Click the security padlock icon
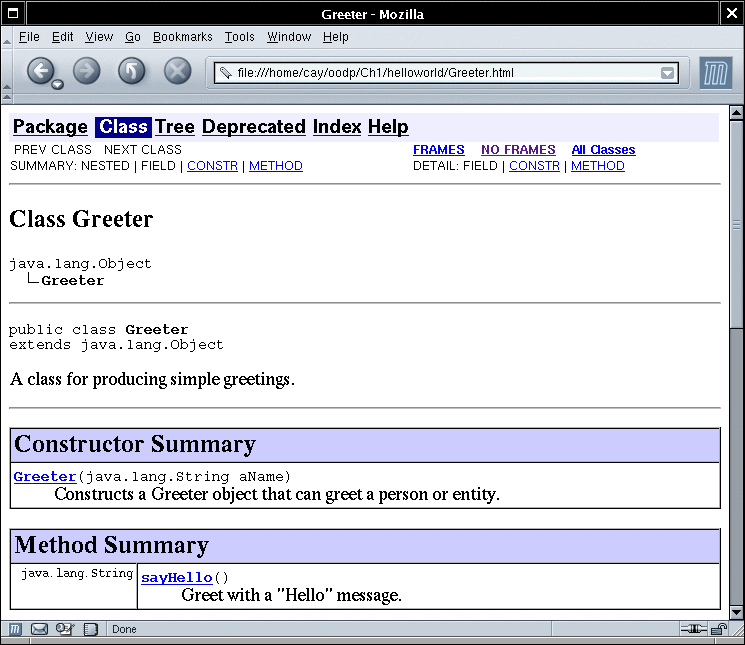745x645 pixels. click(x=721, y=629)
